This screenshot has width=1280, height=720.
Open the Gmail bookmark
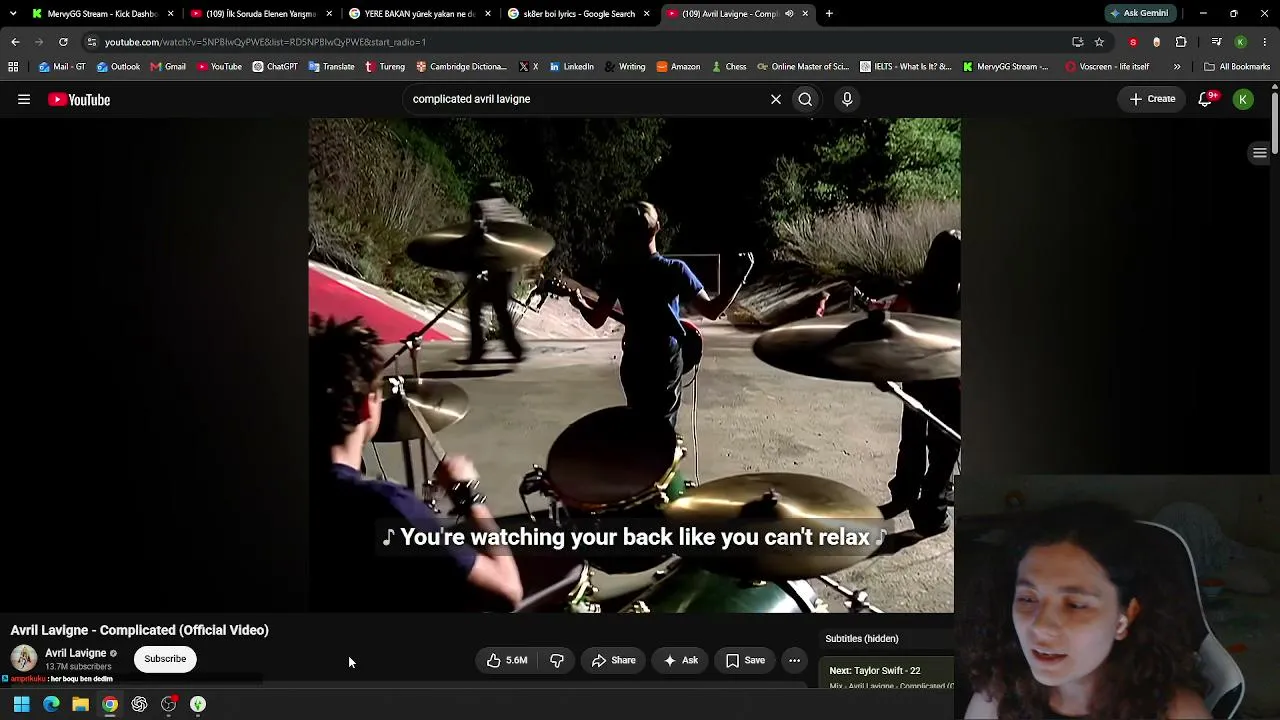(168, 67)
